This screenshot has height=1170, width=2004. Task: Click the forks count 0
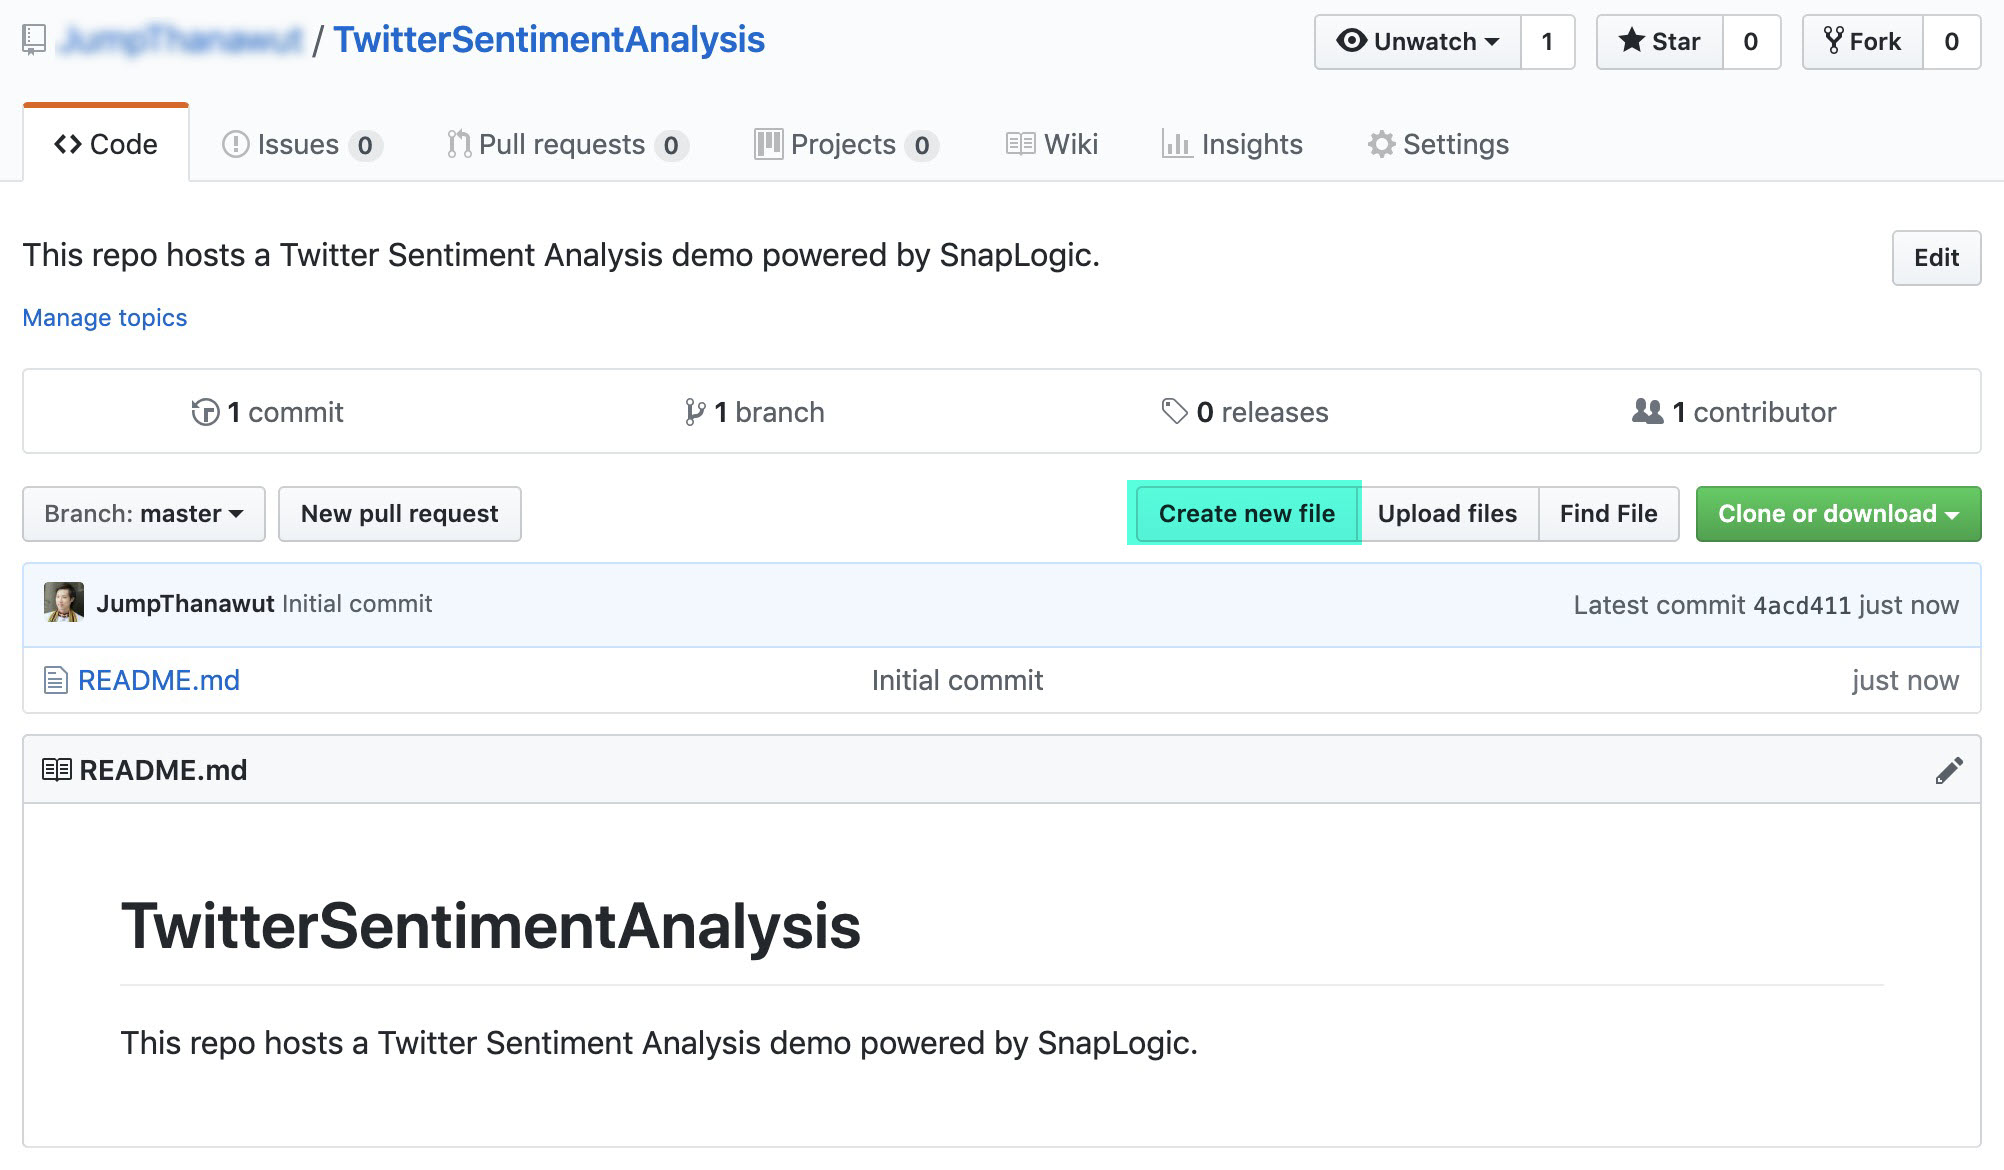click(x=1951, y=42)
